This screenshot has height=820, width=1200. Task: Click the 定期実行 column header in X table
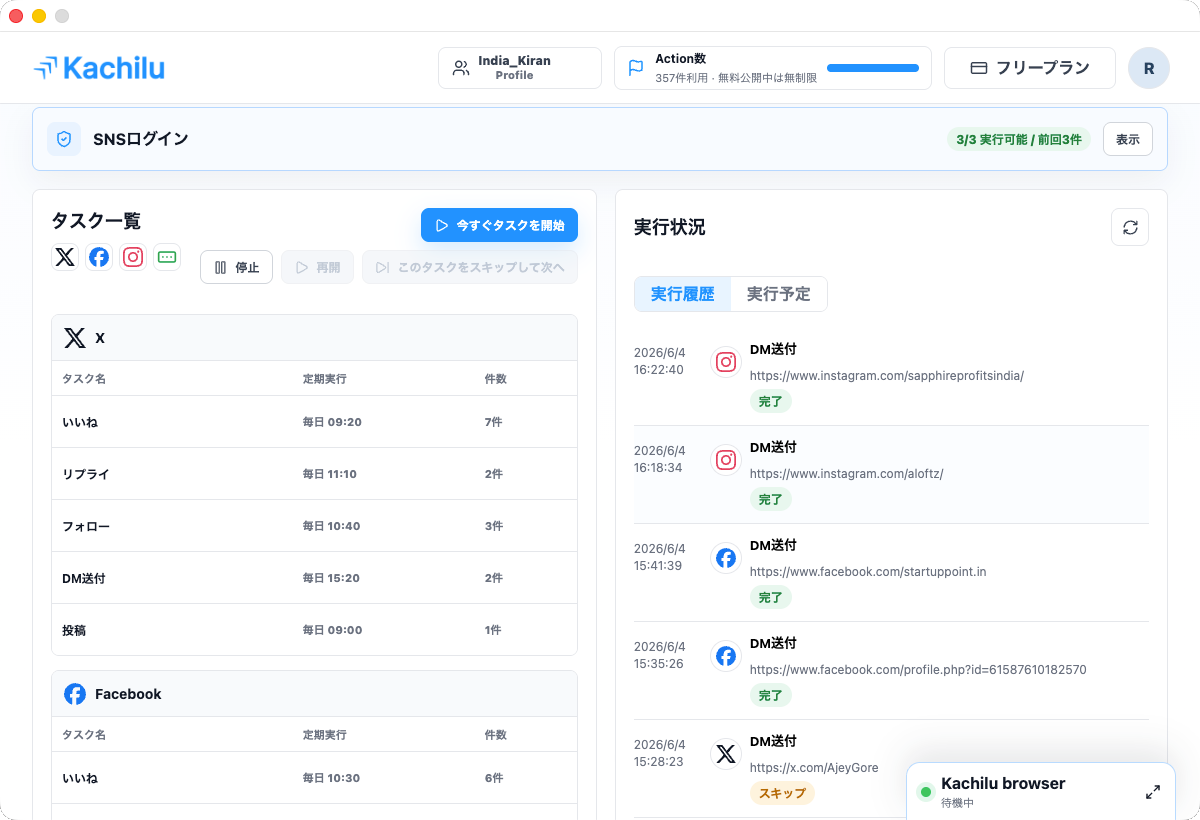325,379
